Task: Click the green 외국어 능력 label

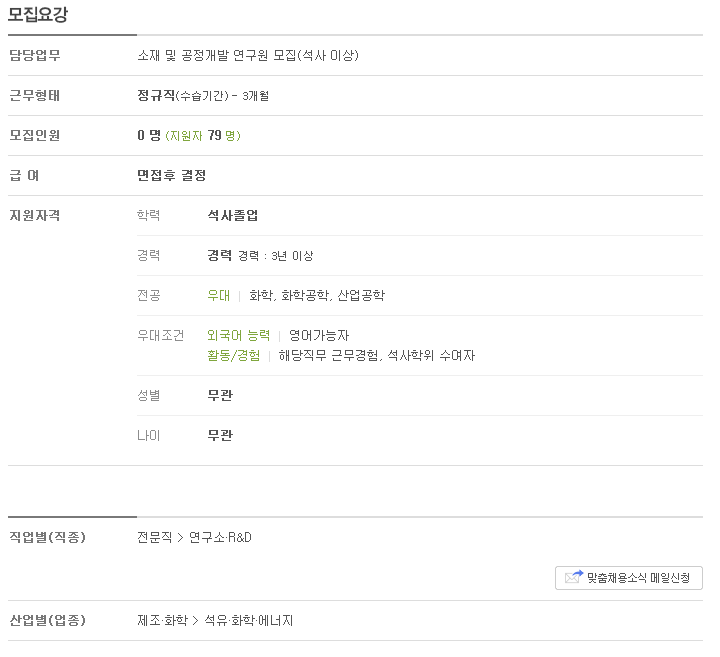Action: point(238,336)
